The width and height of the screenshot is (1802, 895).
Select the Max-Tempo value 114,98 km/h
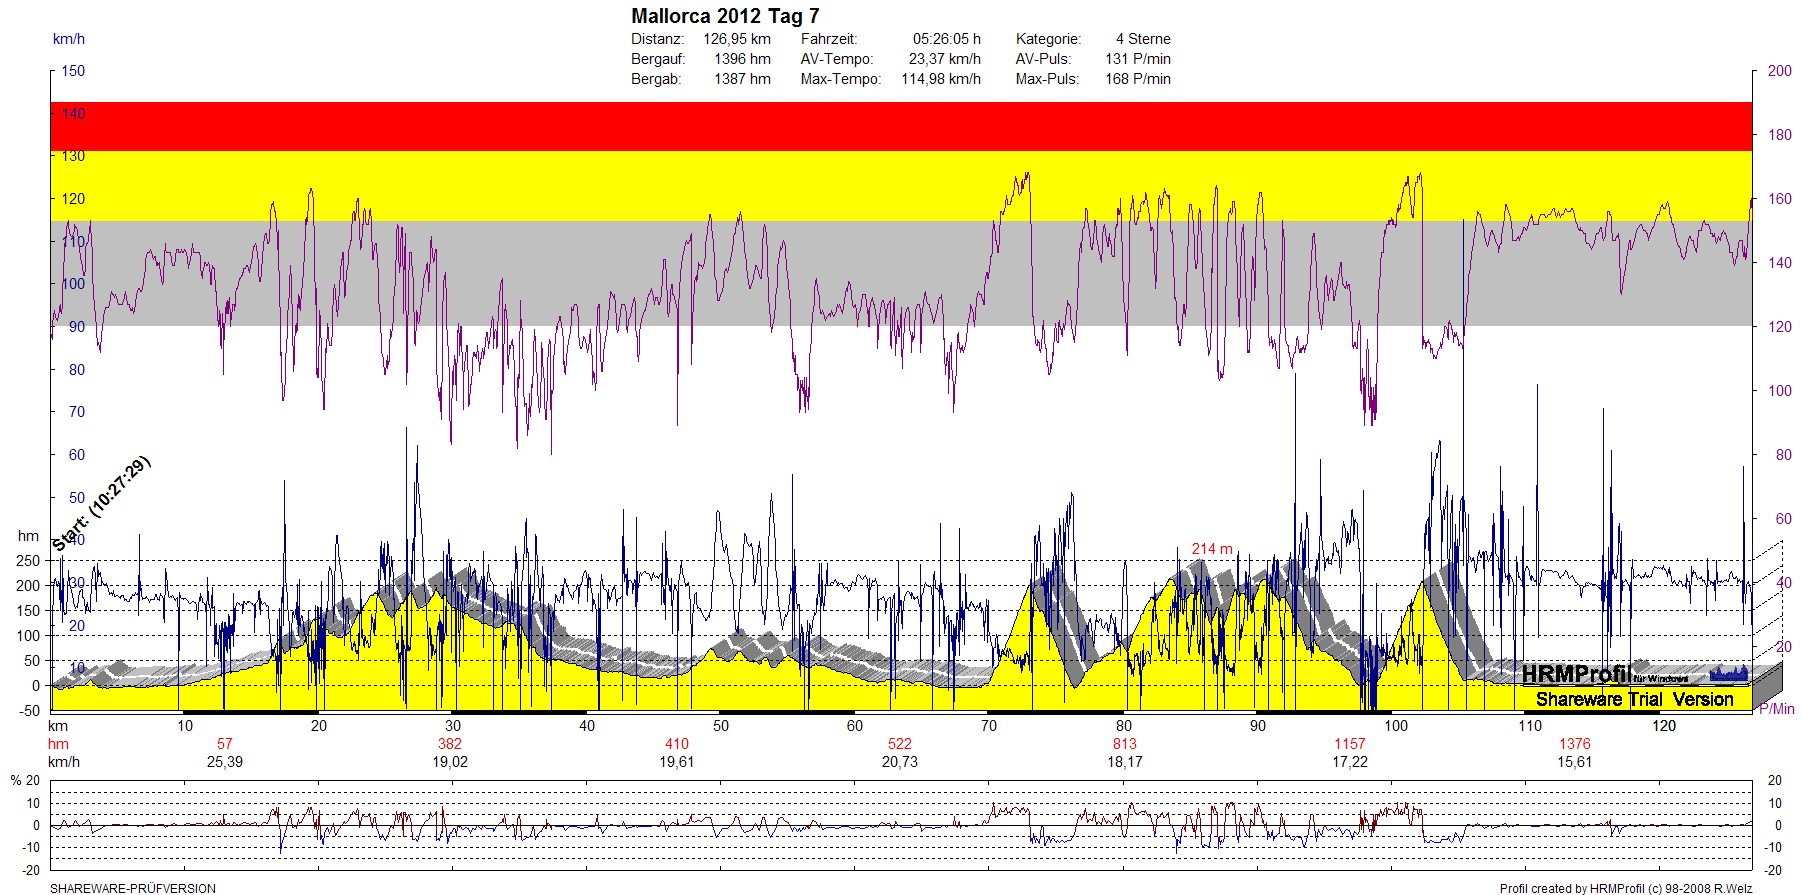(940, 79)
